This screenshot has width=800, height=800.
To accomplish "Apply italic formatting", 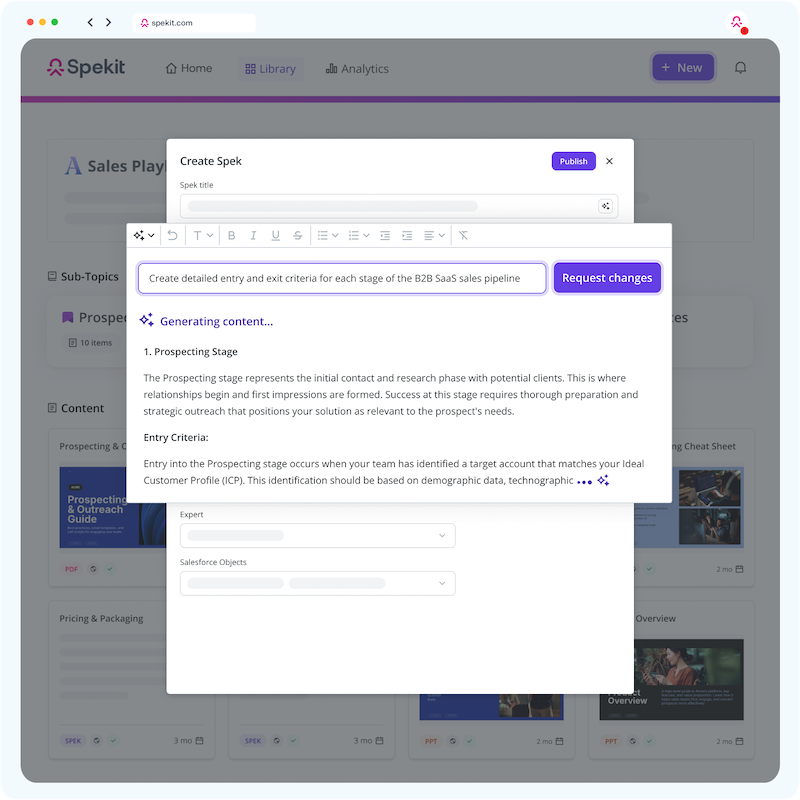I will pyautogui.click(x=253, y=235).
